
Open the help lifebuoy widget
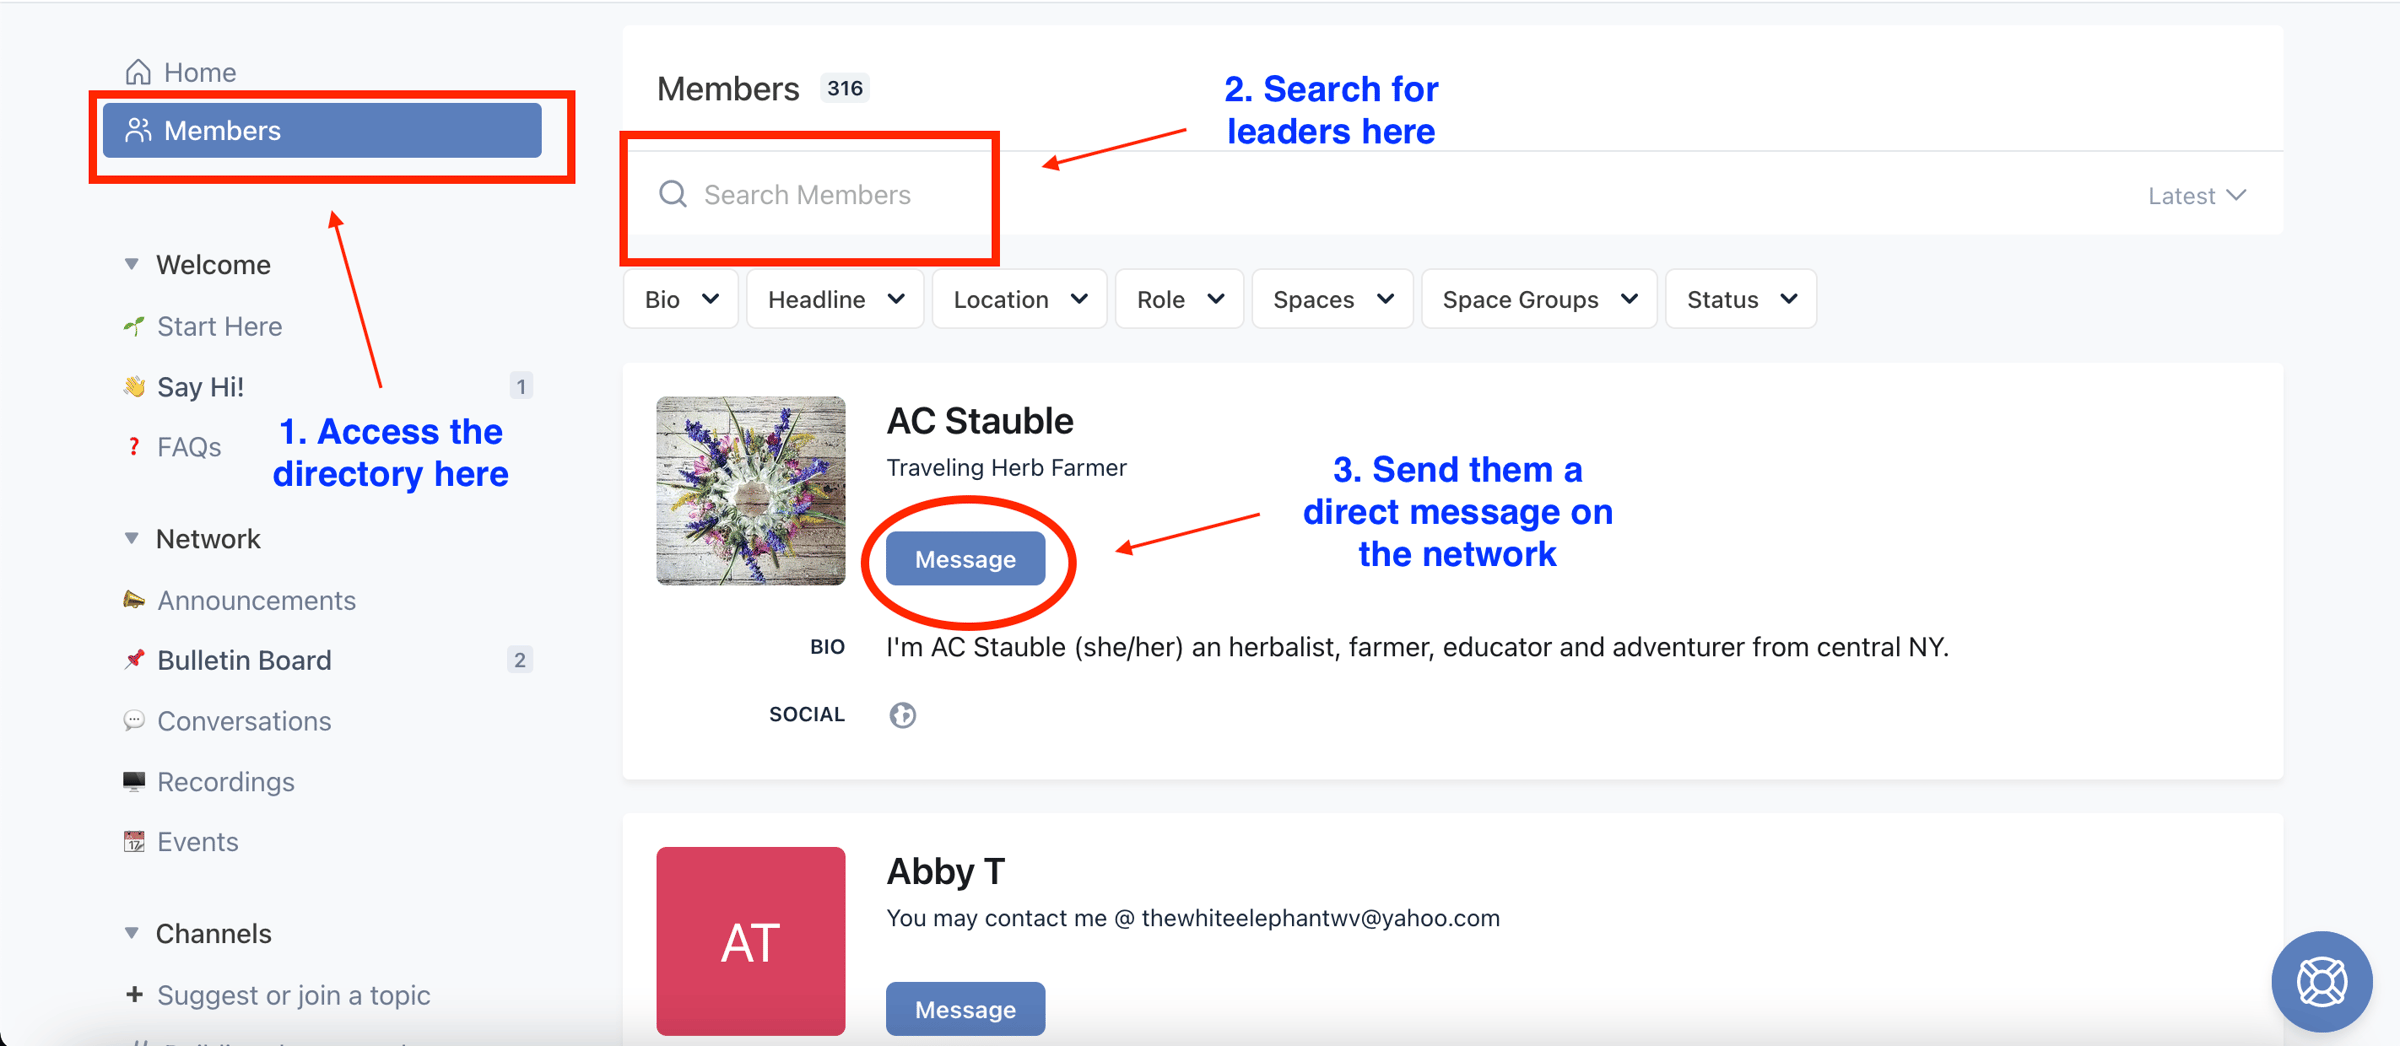(x=2321, y=982)
